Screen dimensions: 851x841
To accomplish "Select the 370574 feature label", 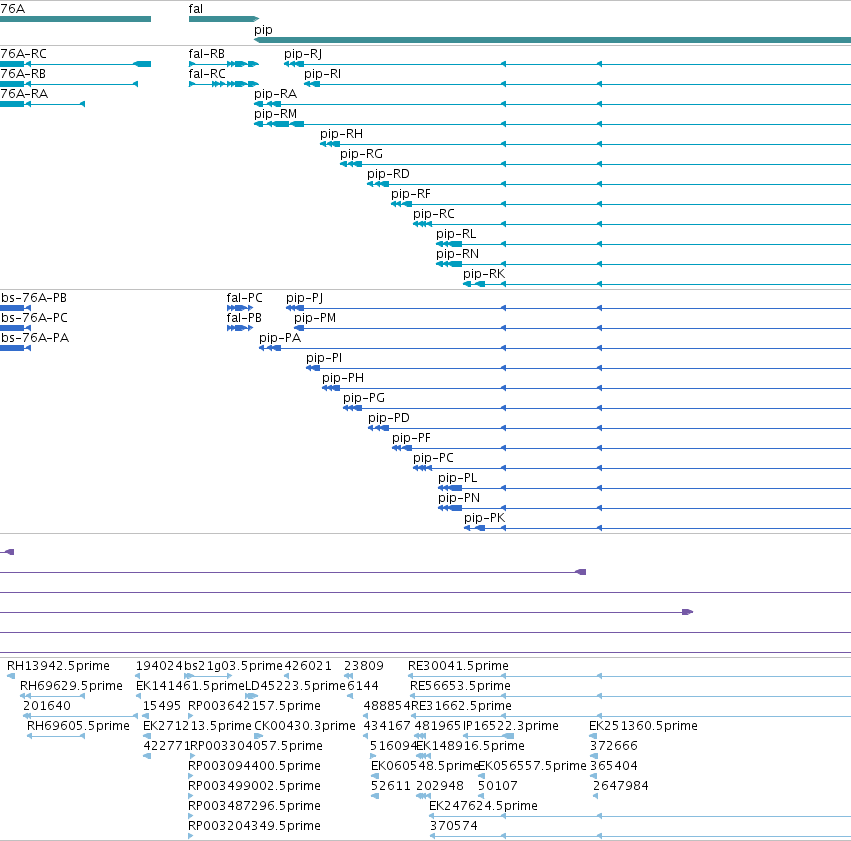I will [454, 826].
